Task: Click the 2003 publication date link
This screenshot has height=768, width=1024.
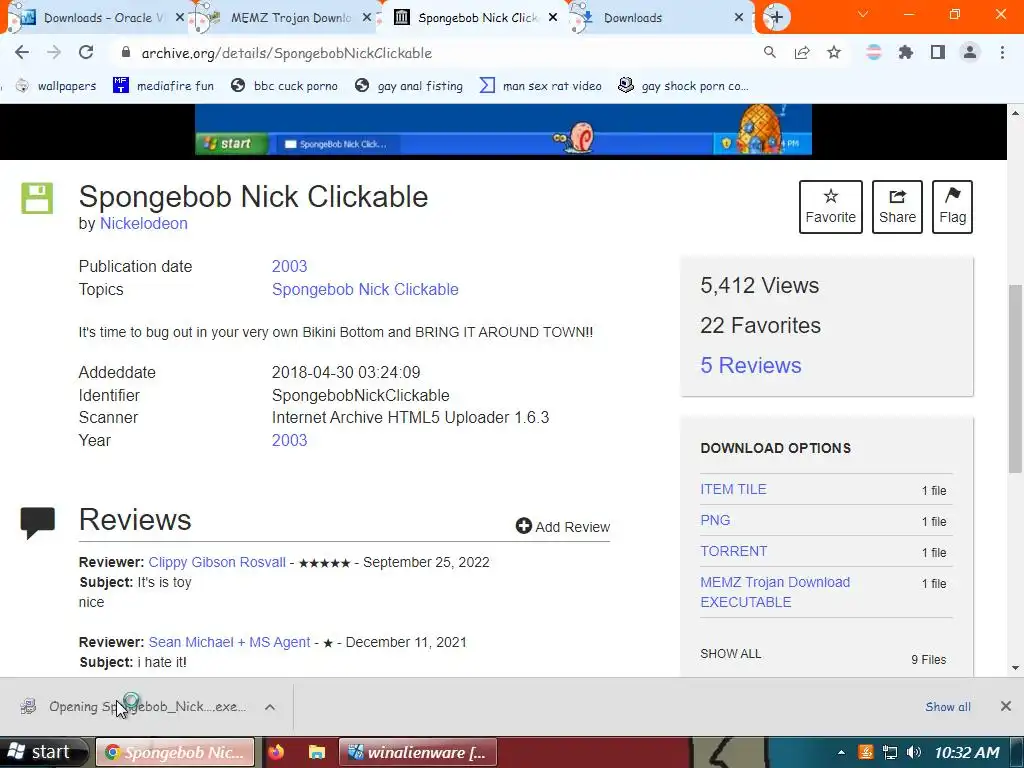Action: click(289, 266)
